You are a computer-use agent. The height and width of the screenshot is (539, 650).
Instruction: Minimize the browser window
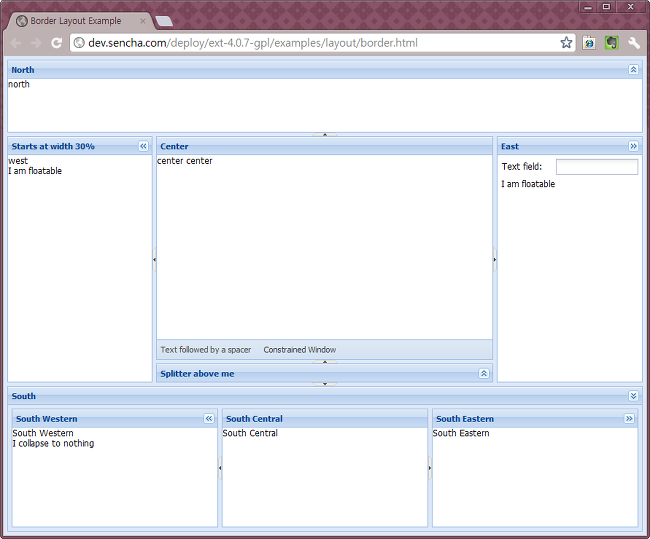point(588,7)
